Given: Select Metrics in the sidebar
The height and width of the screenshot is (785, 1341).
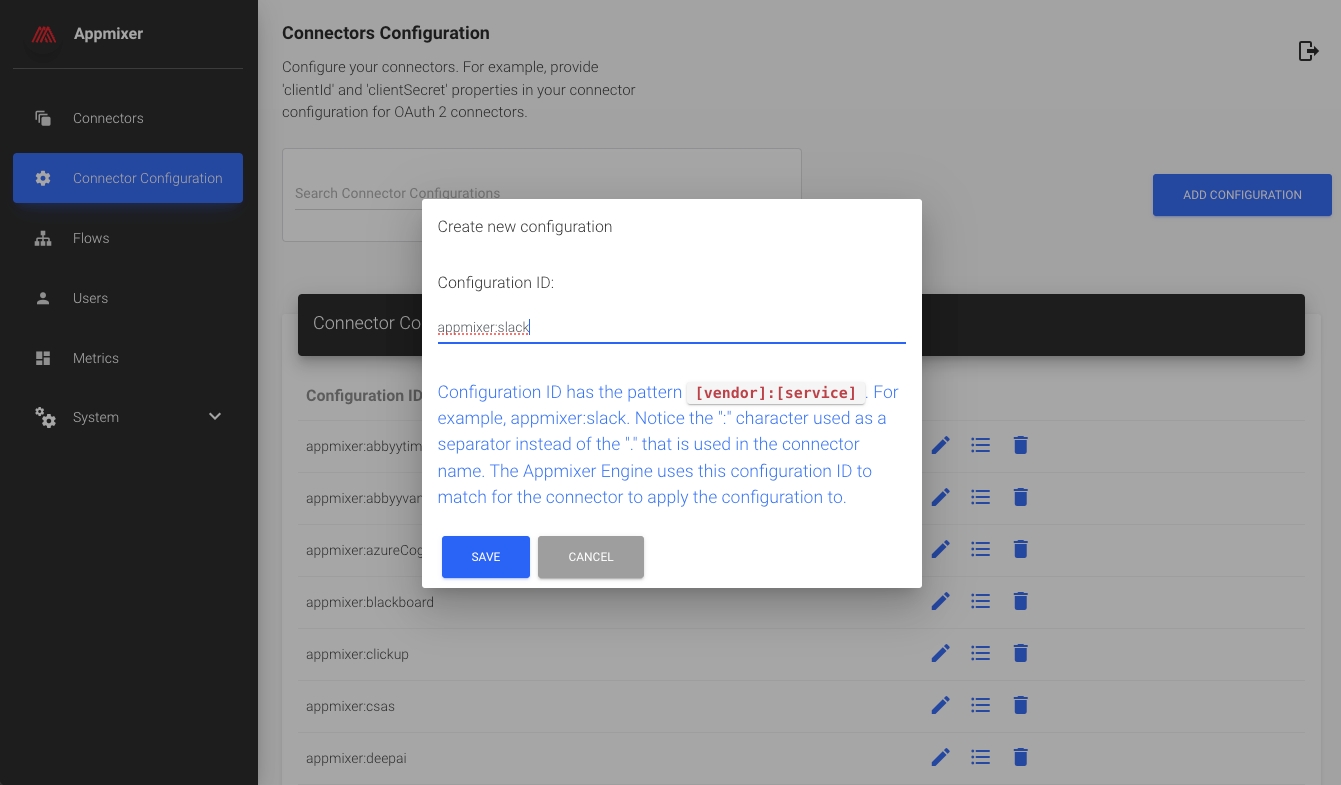Looking at the screenshot, I should pos(96,358).
